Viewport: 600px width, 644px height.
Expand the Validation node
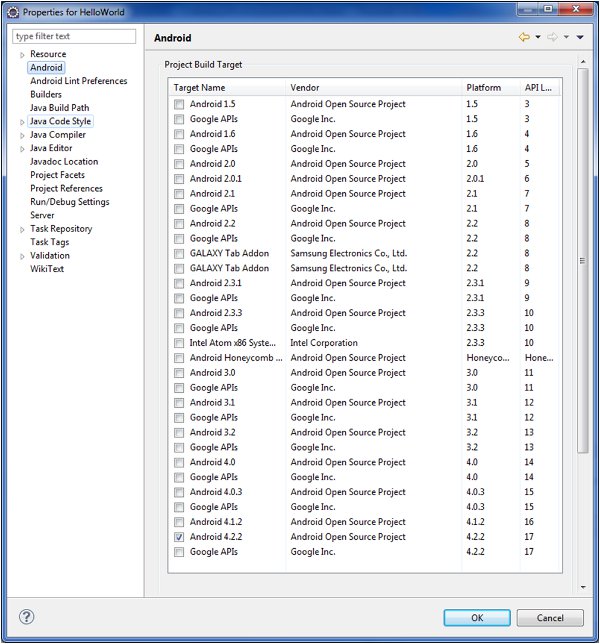(x=22, y=257)
